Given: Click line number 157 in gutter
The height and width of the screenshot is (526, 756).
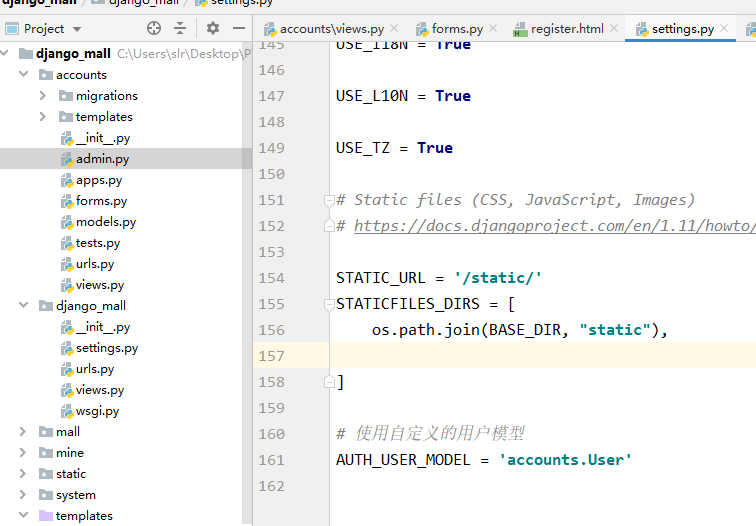Looking at the screenshot, I should [271, 356].
